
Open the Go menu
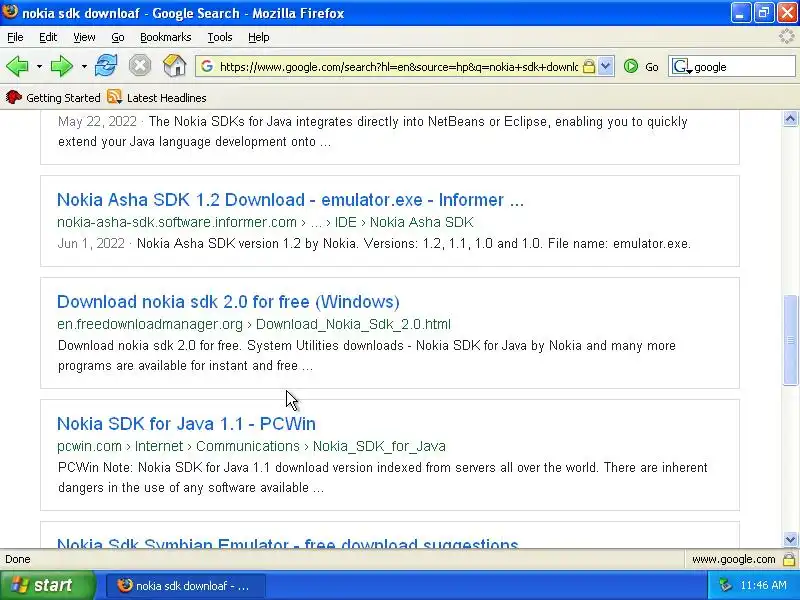click(x=118, y=37)
